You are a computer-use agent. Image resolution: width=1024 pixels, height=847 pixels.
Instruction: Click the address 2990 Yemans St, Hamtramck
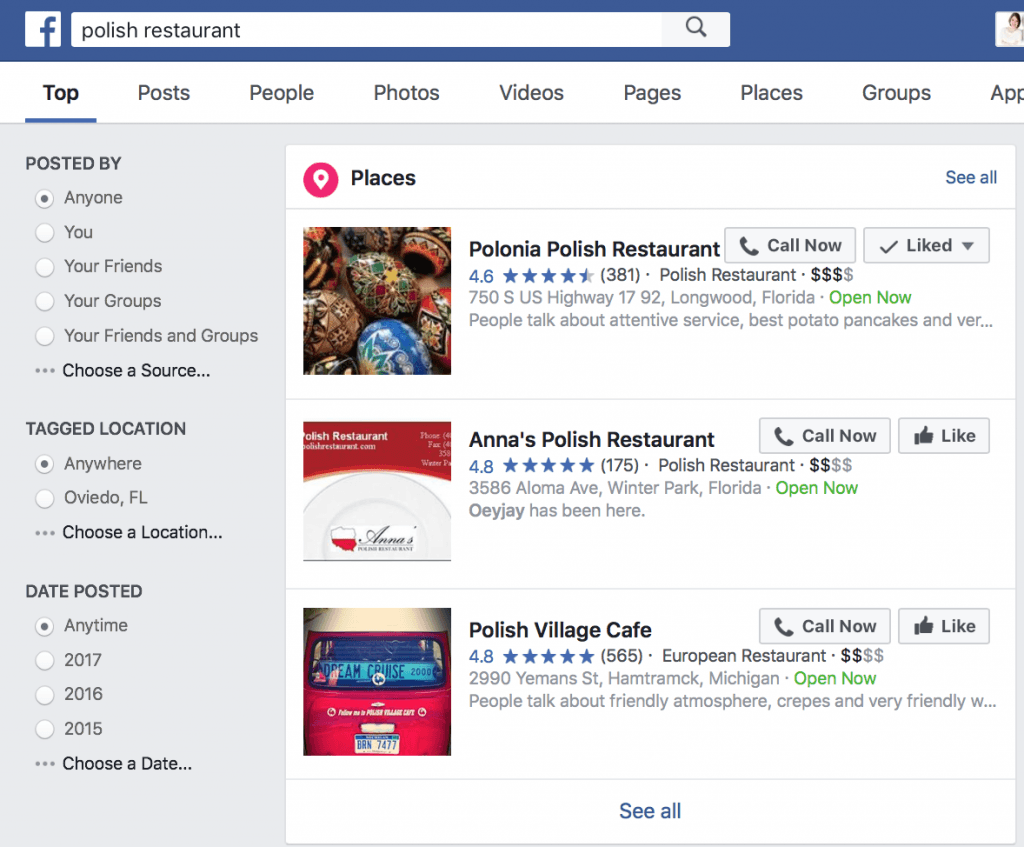(x=624, y=679)
